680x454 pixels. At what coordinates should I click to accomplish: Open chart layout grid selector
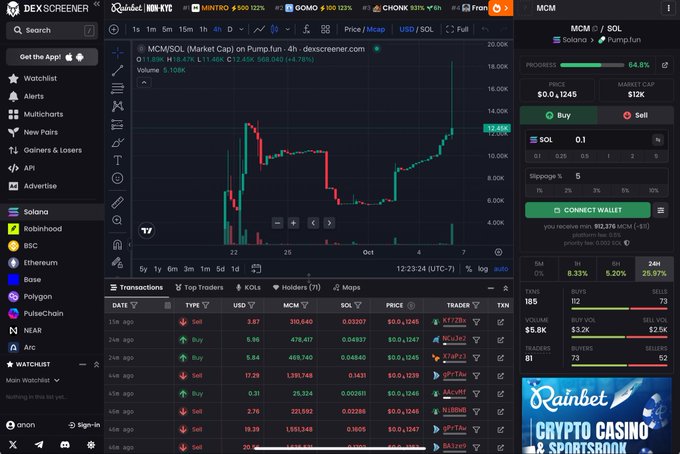pos(325,29)
